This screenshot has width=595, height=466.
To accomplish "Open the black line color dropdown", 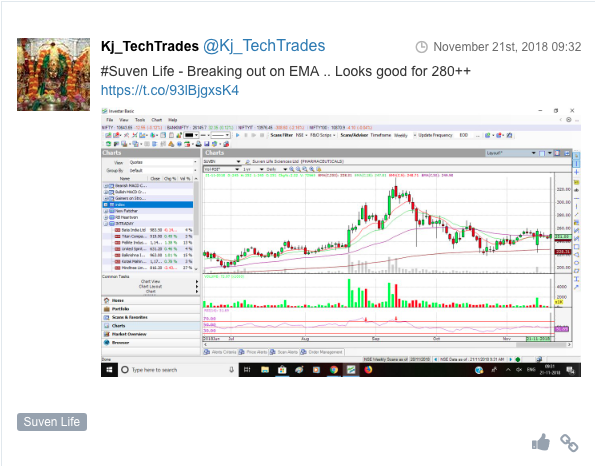I will [191, 135].
